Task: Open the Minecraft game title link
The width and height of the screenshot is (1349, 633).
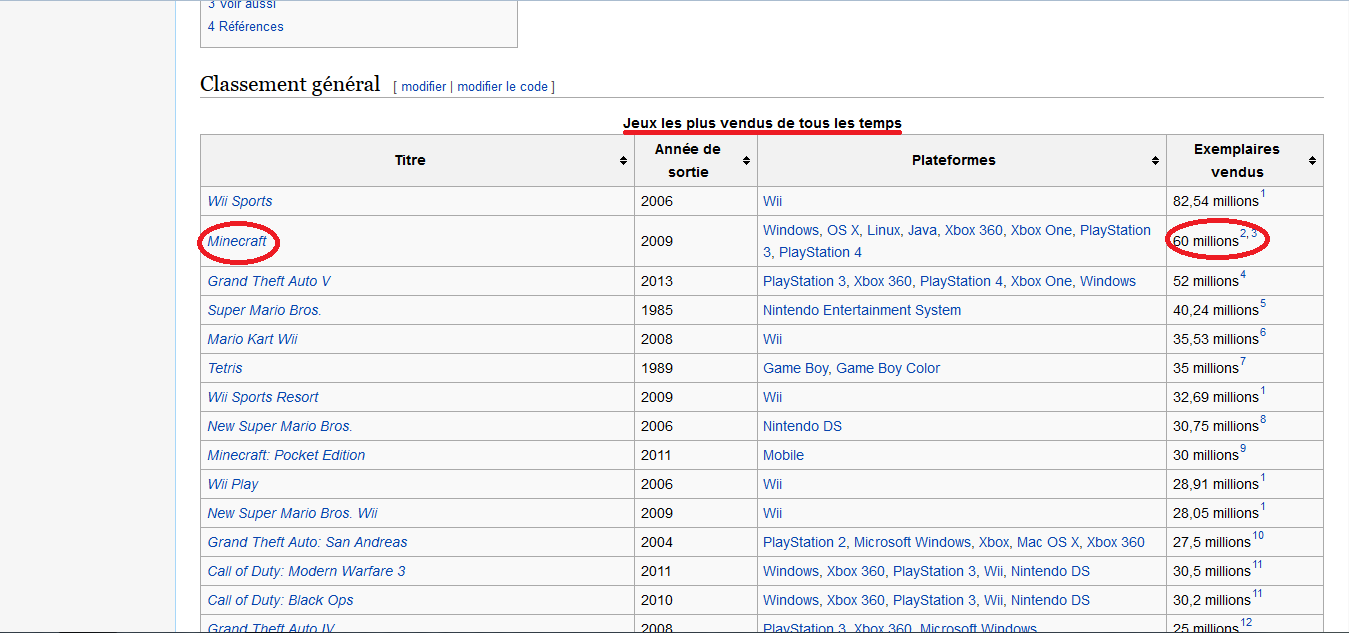Action: pos(237,241)
